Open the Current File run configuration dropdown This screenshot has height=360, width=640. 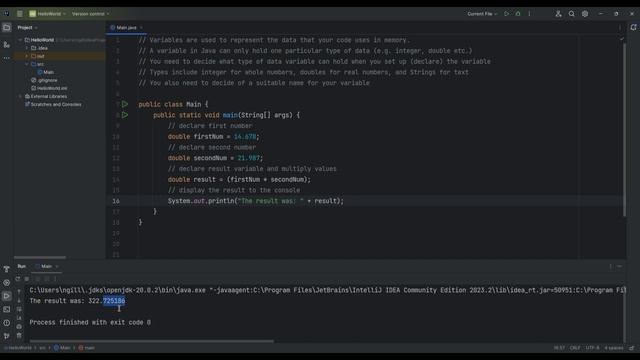pos(482,14)
